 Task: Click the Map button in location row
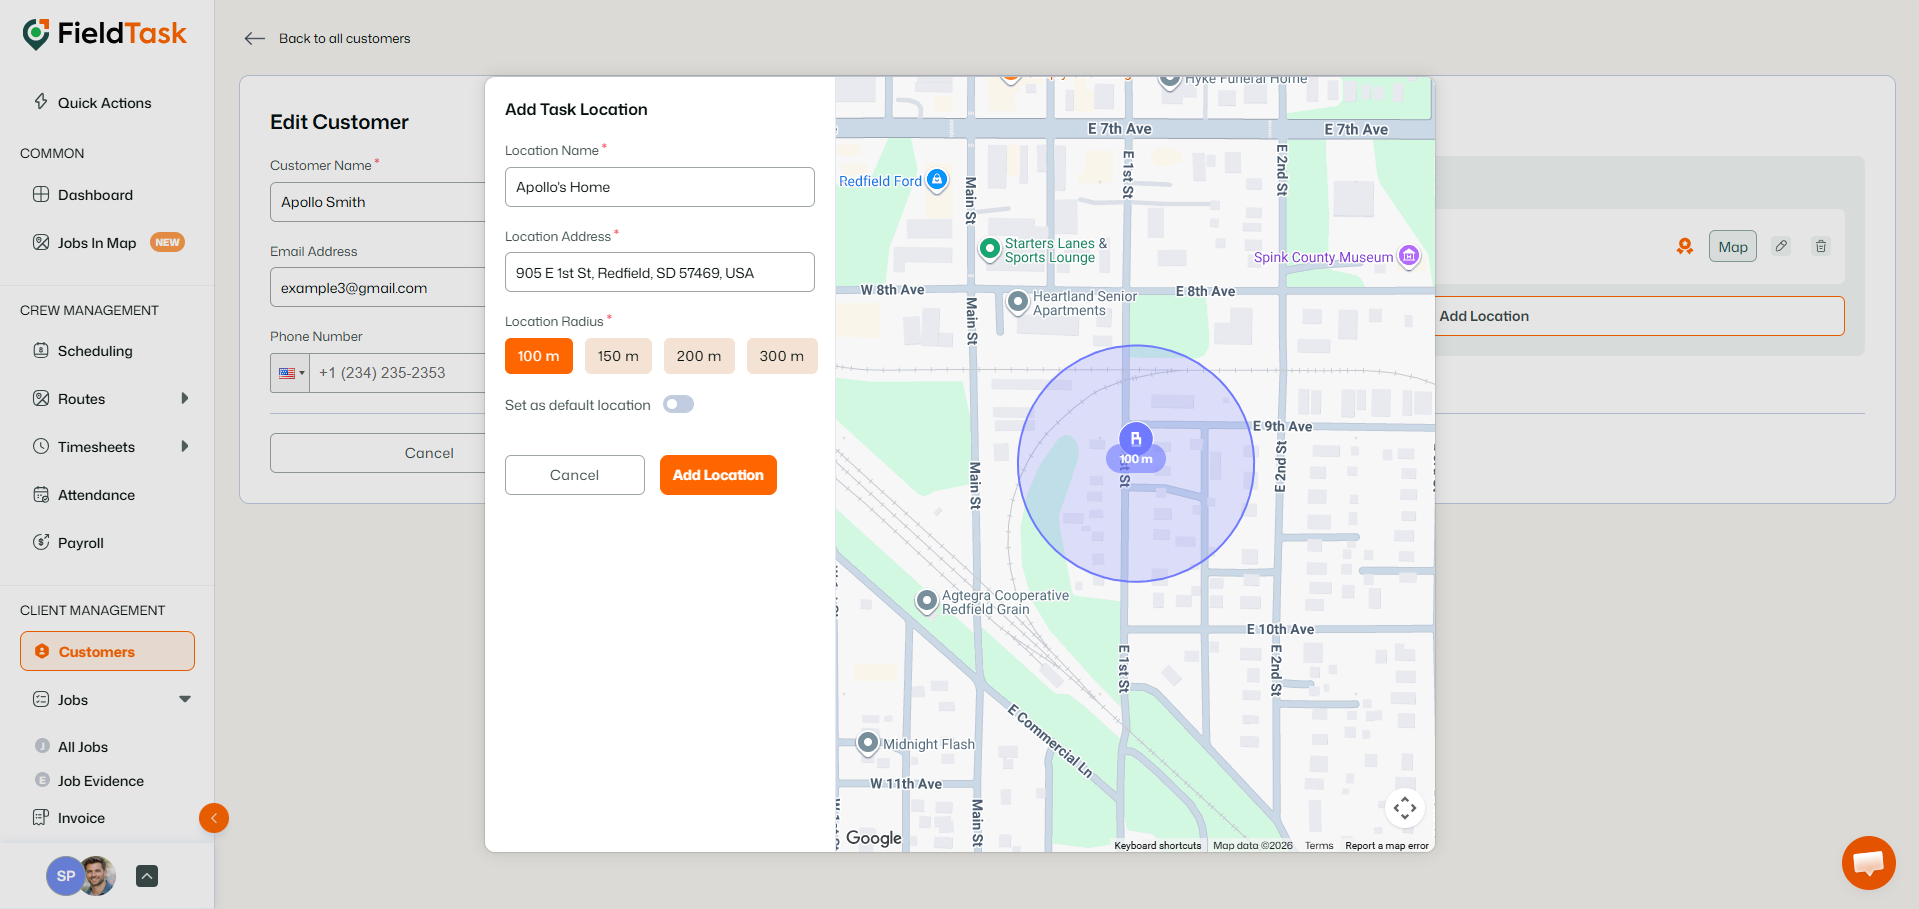tap(1733, 246)
